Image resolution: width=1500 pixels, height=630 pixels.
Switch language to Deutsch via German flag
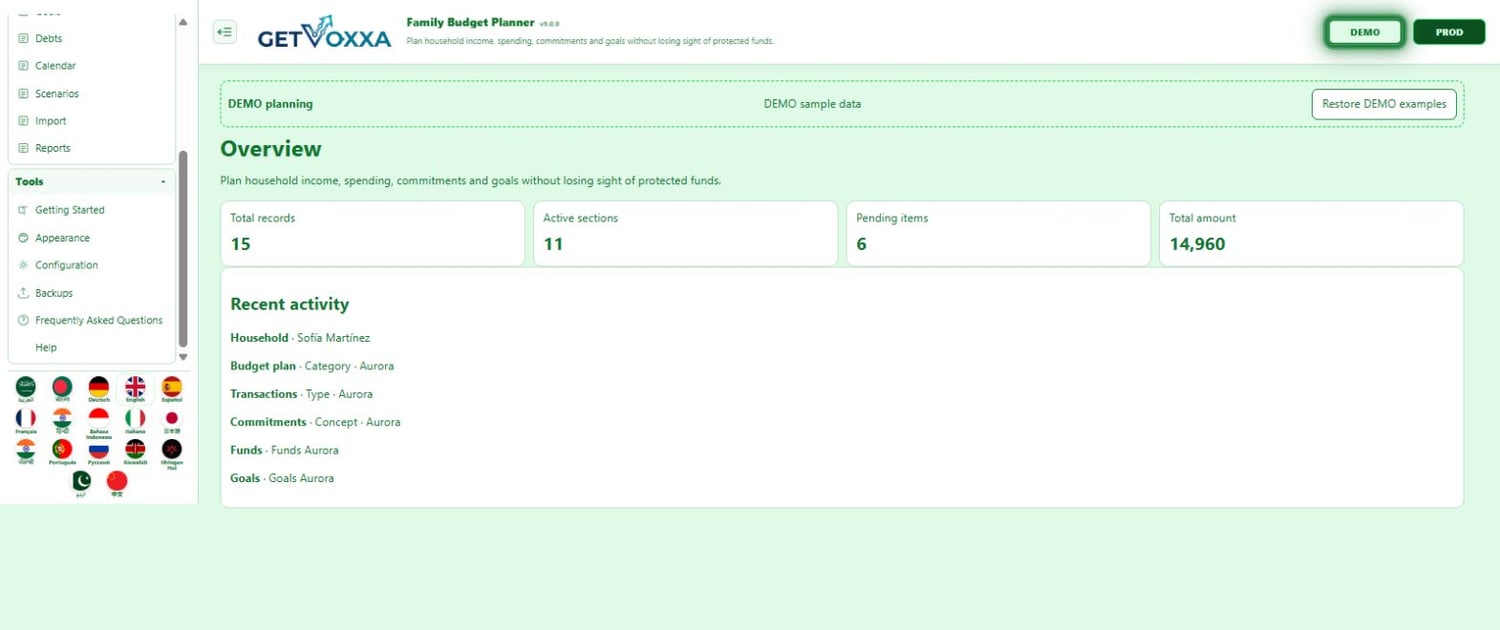(98, 390)
